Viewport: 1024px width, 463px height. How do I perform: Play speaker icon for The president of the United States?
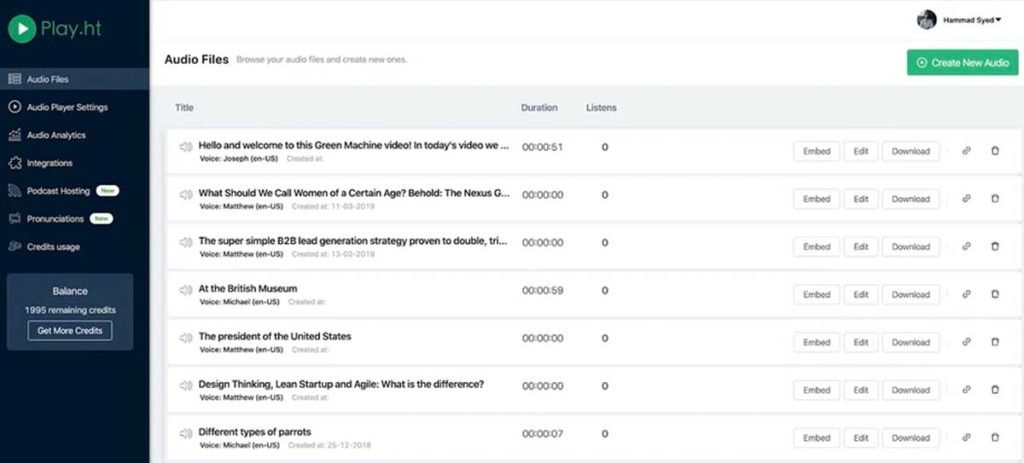tap(185, 338)
